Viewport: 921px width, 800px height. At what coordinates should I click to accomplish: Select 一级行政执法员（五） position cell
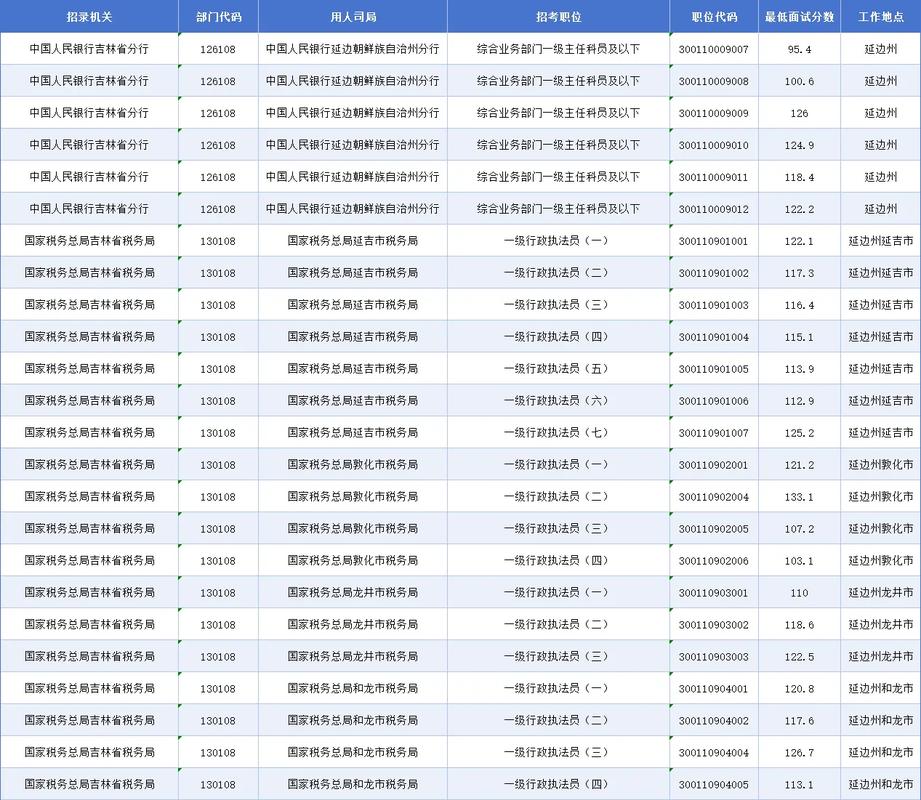coord(558,369)
